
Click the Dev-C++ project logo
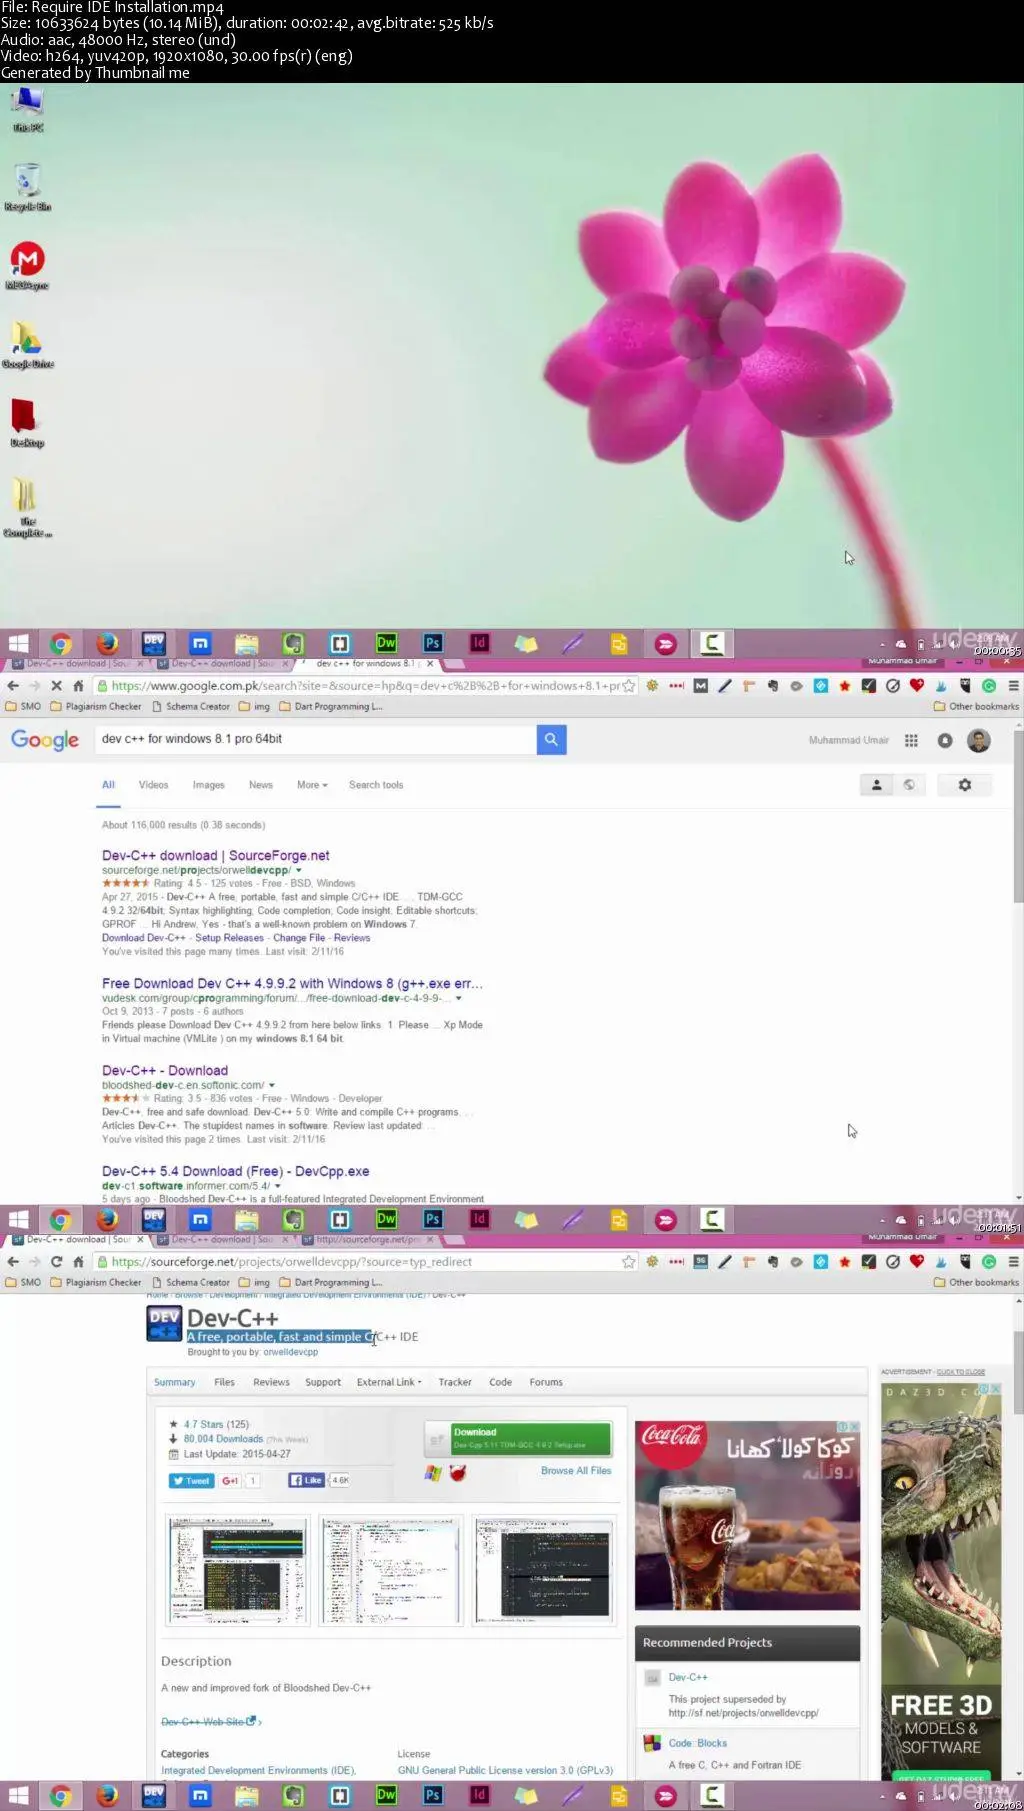point(164,1323)
